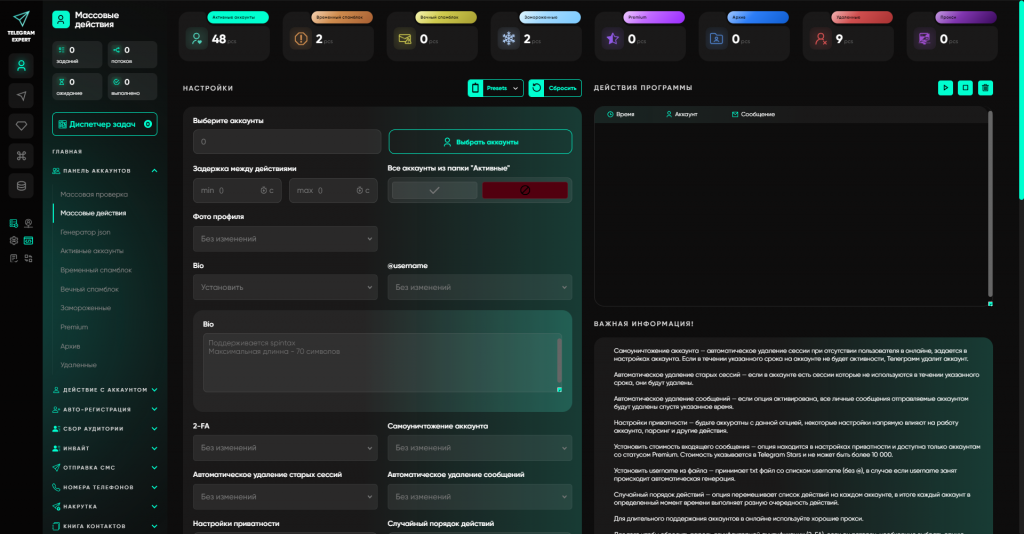The width and height of the screenshot is (1024, 534).
Task: Go to Генератор json menu item
Action: point(85,232)
